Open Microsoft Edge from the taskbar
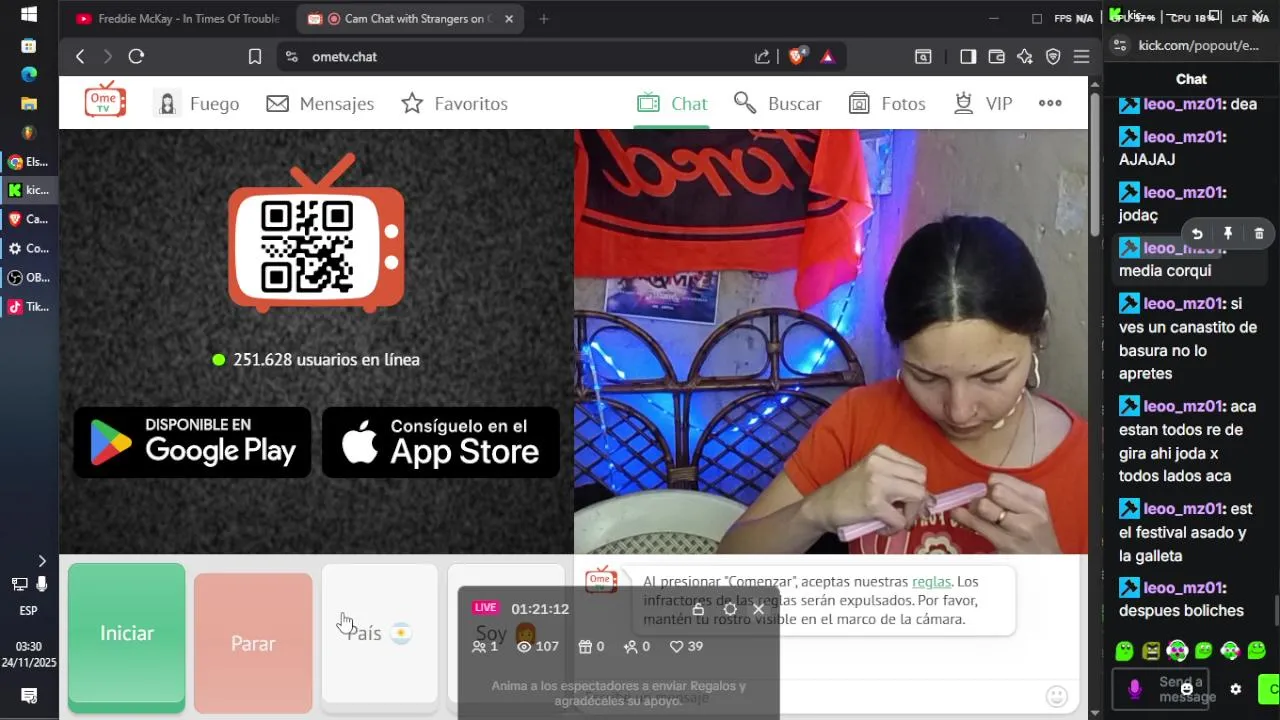Image resolution: width=1280 pixels, height=720 pixels. coord(29,74)
